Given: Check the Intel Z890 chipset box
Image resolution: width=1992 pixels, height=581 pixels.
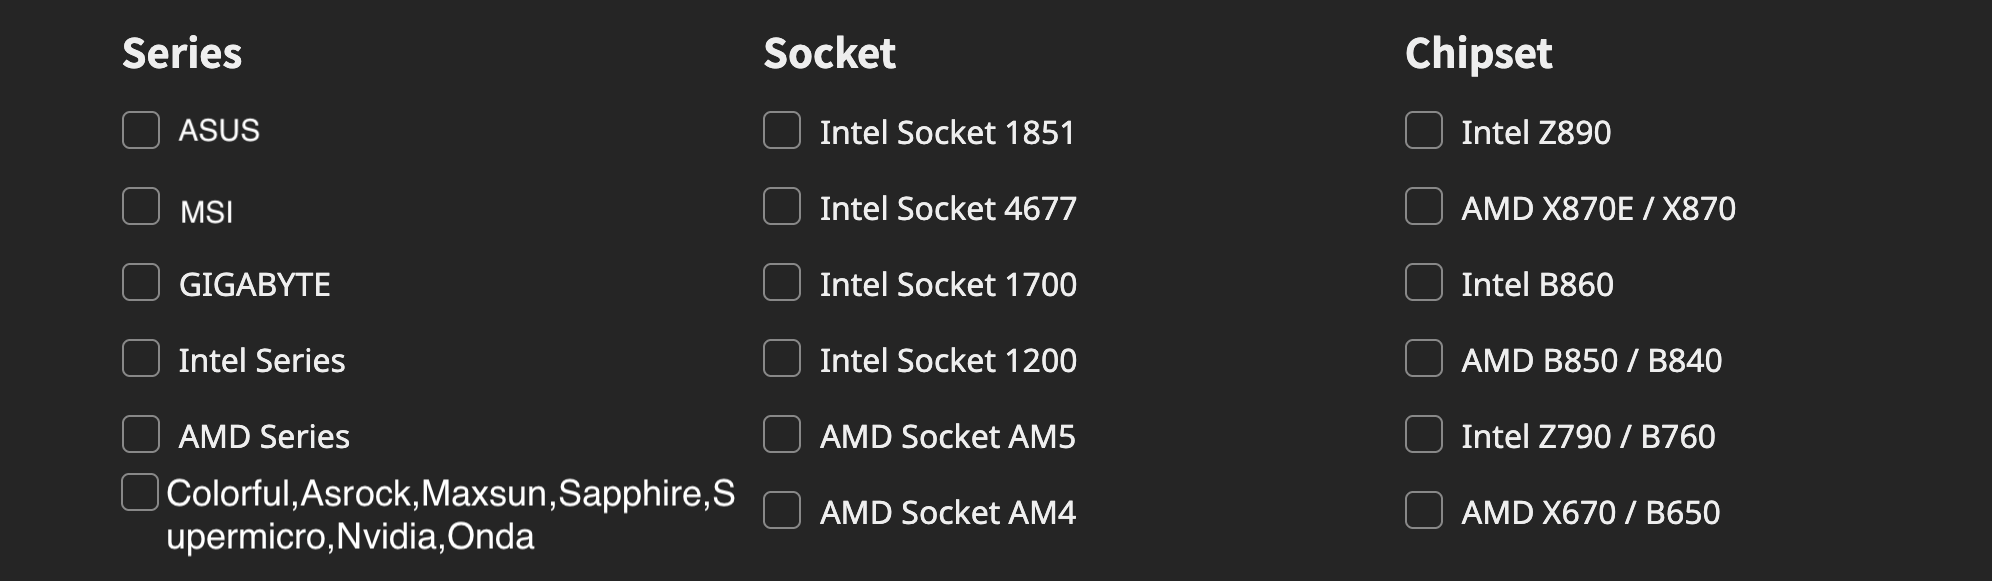Looking at the screenshot, I should (1424, 131).
